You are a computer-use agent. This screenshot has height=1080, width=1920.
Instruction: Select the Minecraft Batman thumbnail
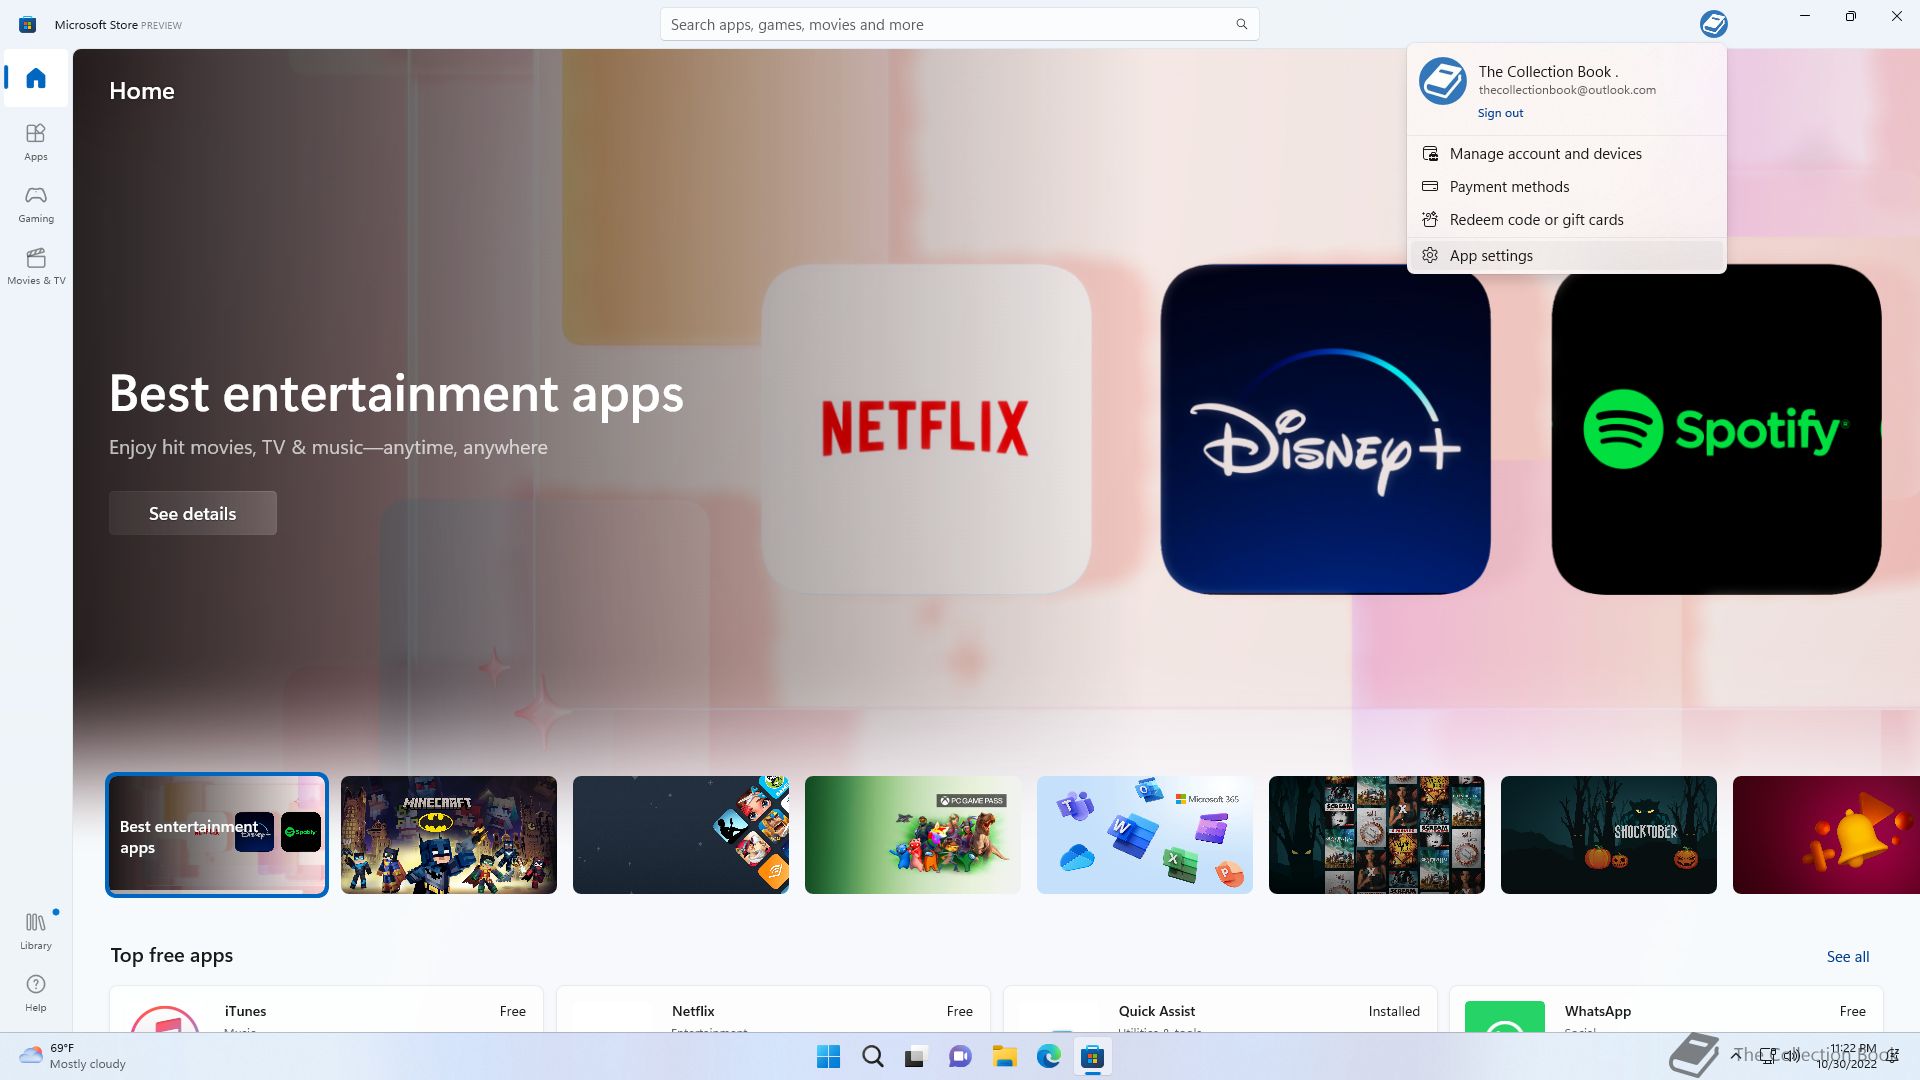[449, 835]
